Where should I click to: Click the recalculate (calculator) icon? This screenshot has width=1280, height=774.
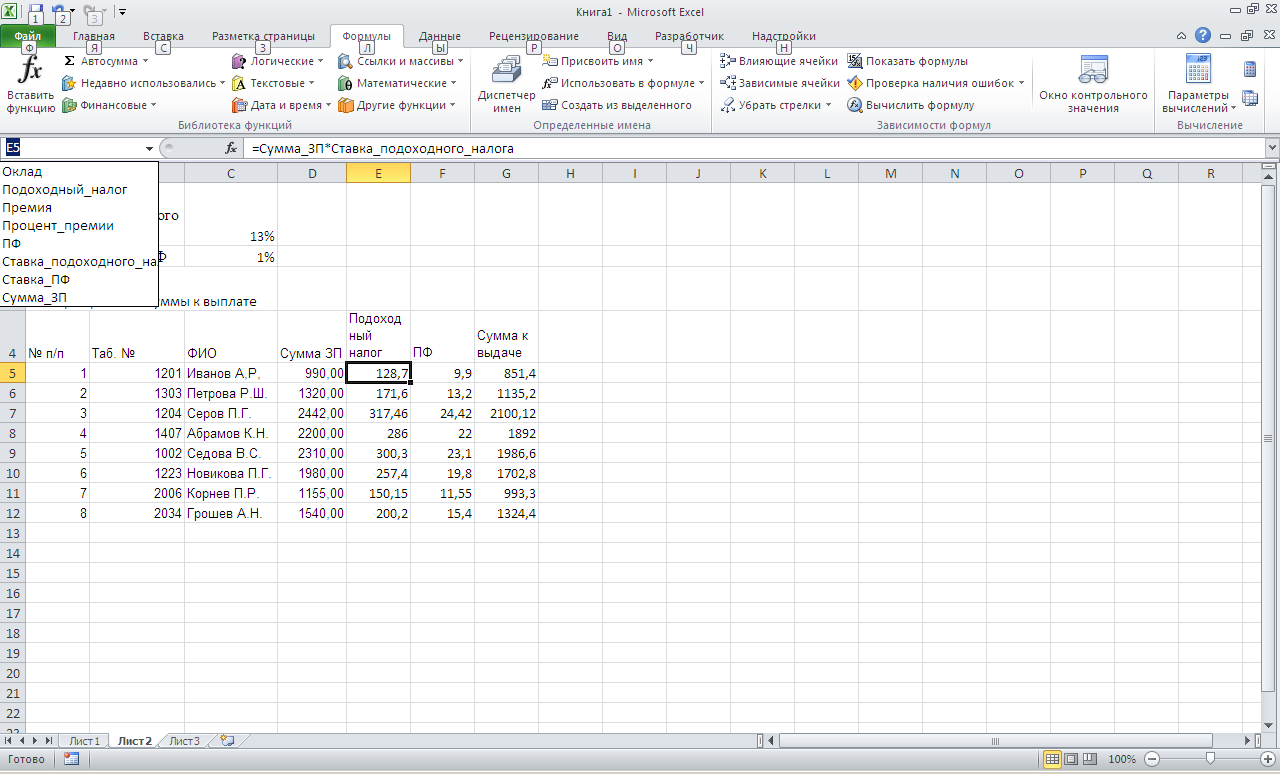point(1250,70)
